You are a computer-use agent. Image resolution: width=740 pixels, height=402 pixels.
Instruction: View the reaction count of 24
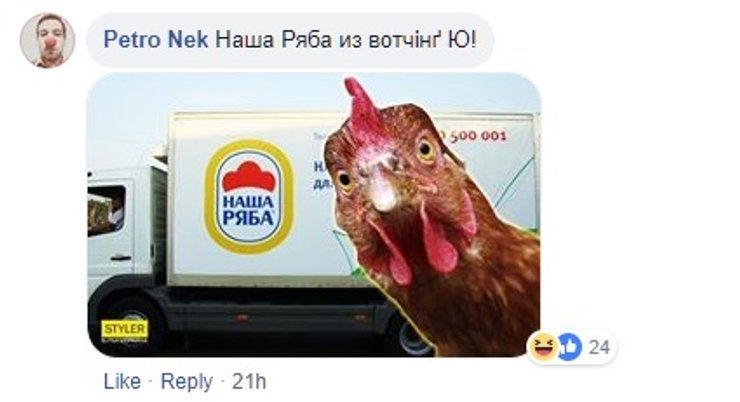(x=599, y=347)
